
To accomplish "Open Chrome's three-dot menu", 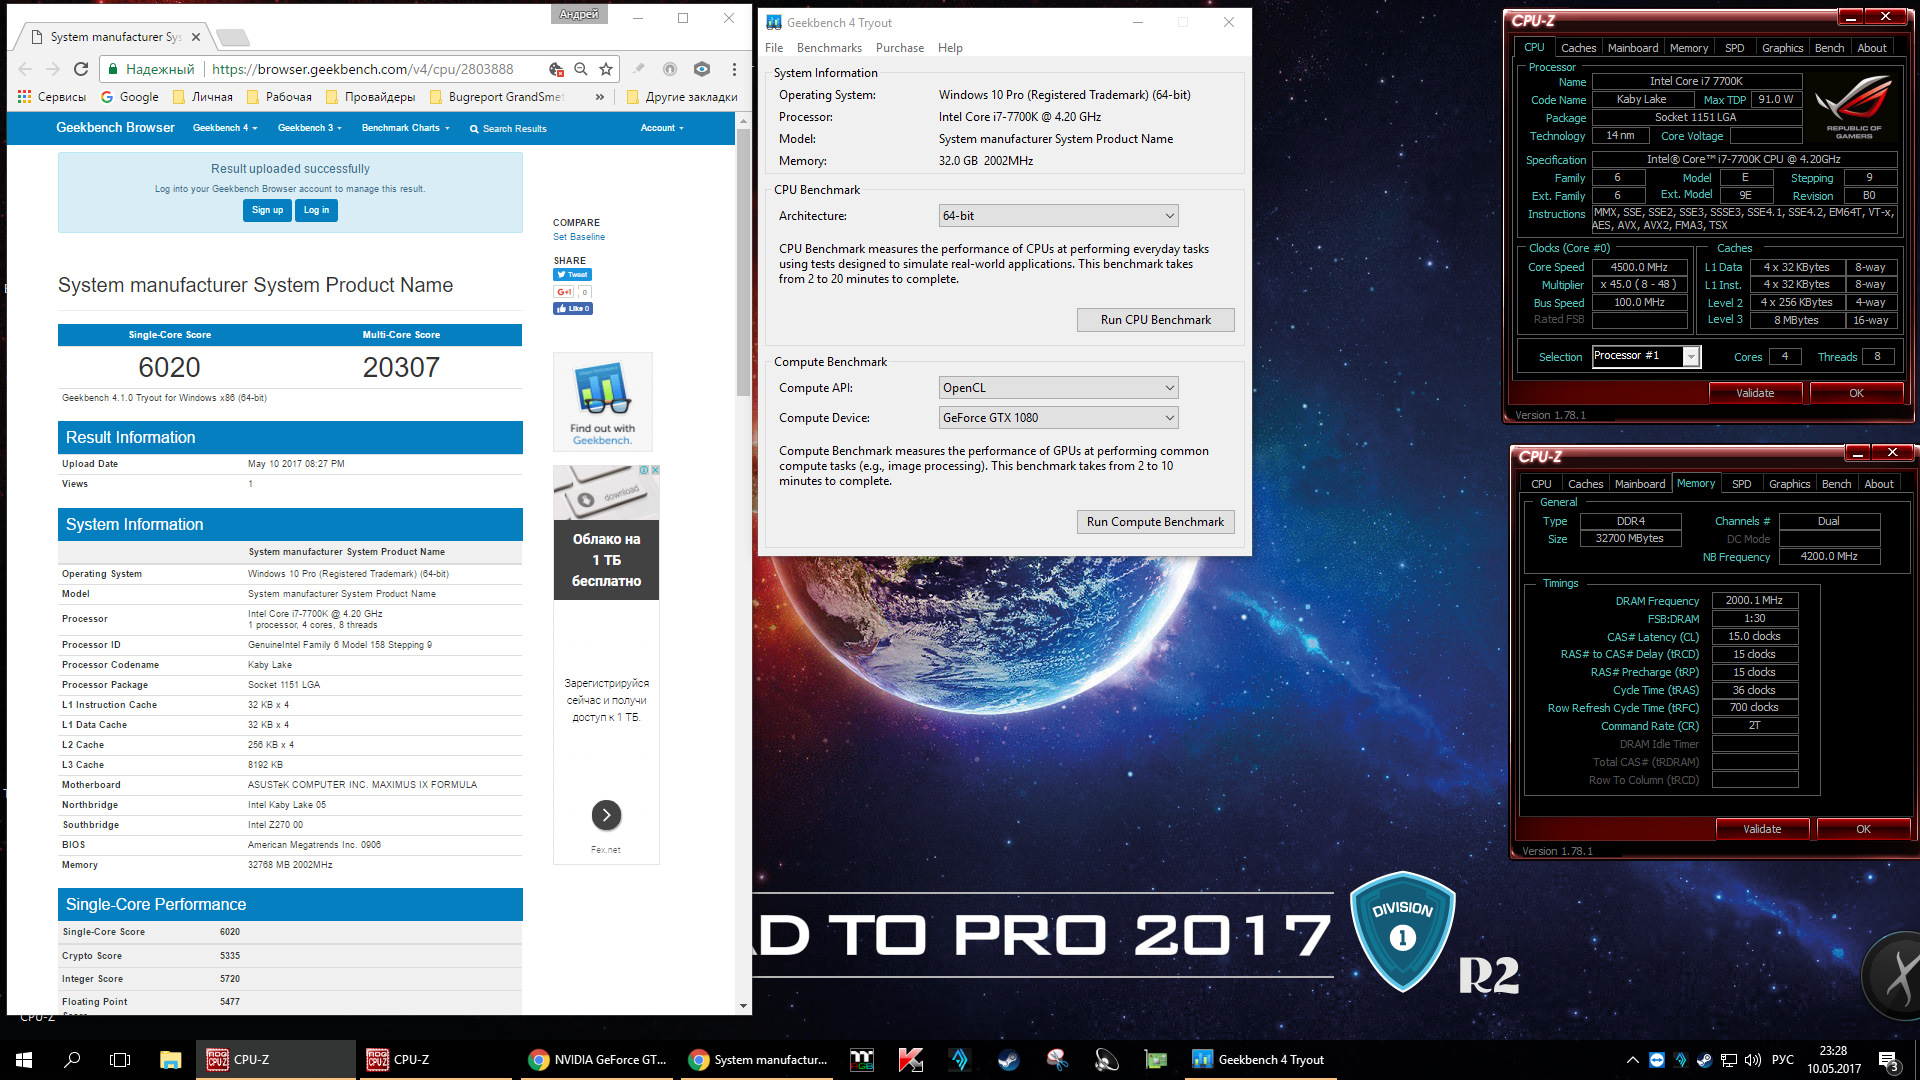I will (734, 69).
